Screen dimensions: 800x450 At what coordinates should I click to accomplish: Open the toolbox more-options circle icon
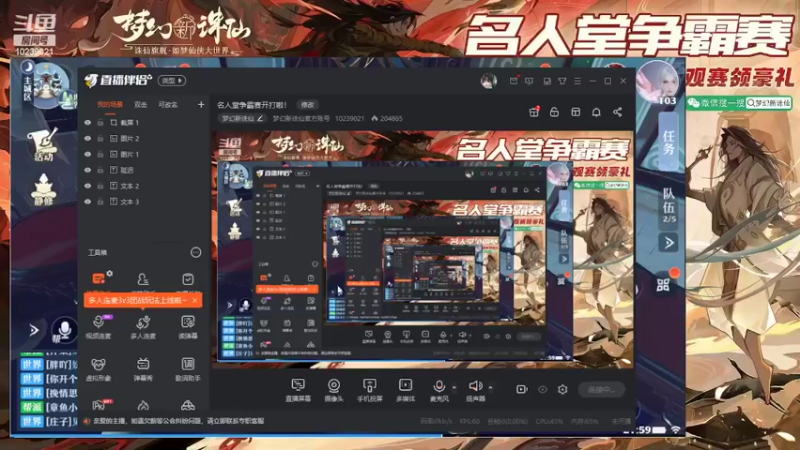(196, 253)
